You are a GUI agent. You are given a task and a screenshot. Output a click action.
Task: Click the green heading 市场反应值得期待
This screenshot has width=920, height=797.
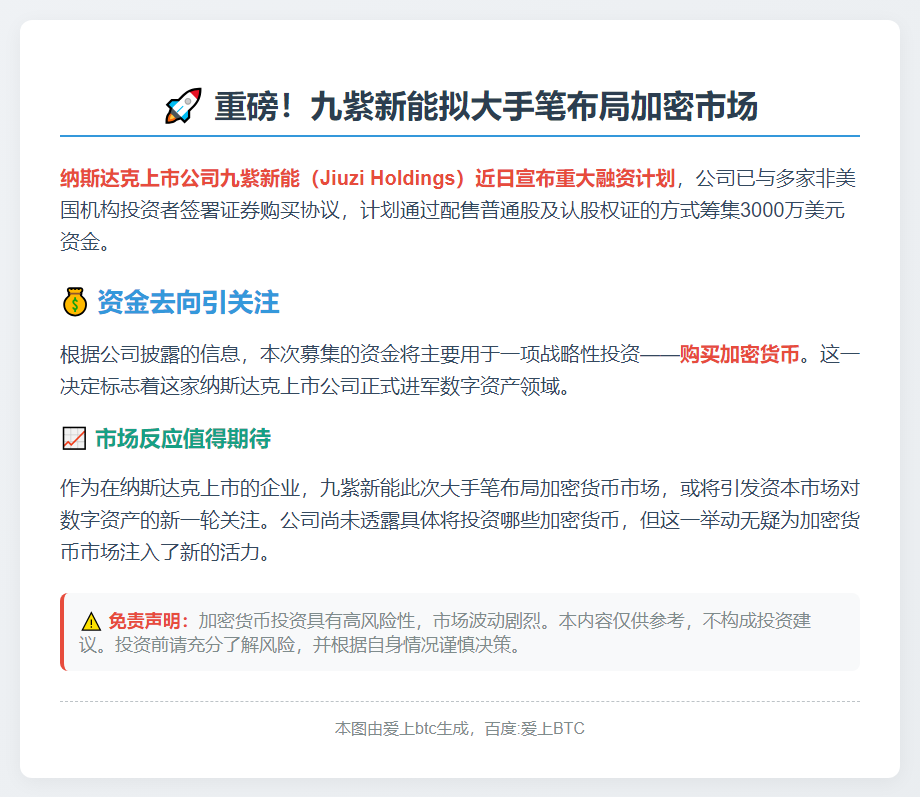pyautogui.click(x=182, y=439)
